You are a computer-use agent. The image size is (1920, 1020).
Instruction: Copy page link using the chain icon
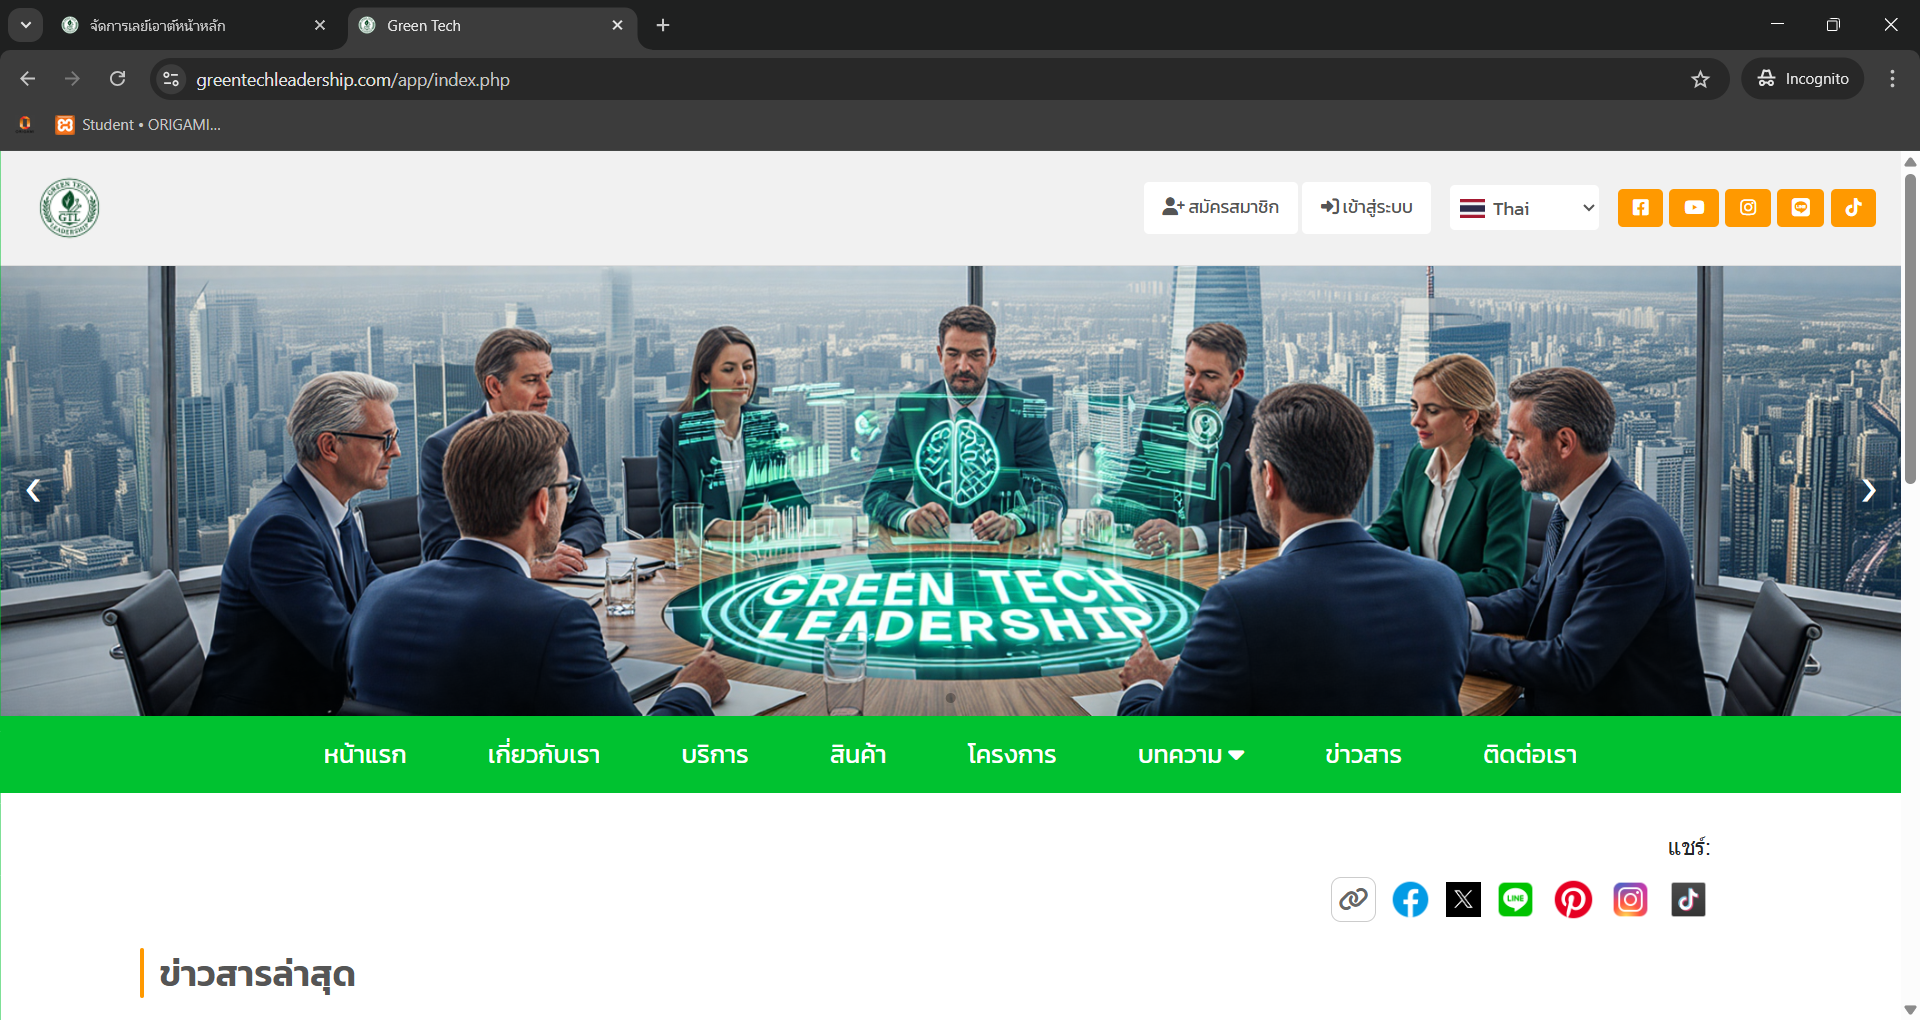coord(1353,899)
